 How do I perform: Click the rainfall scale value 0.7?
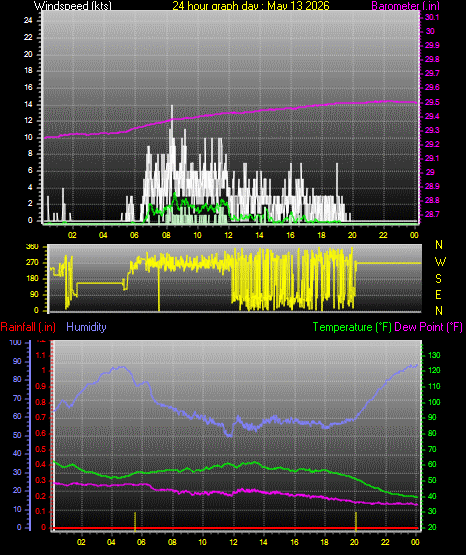click(41, 417)
